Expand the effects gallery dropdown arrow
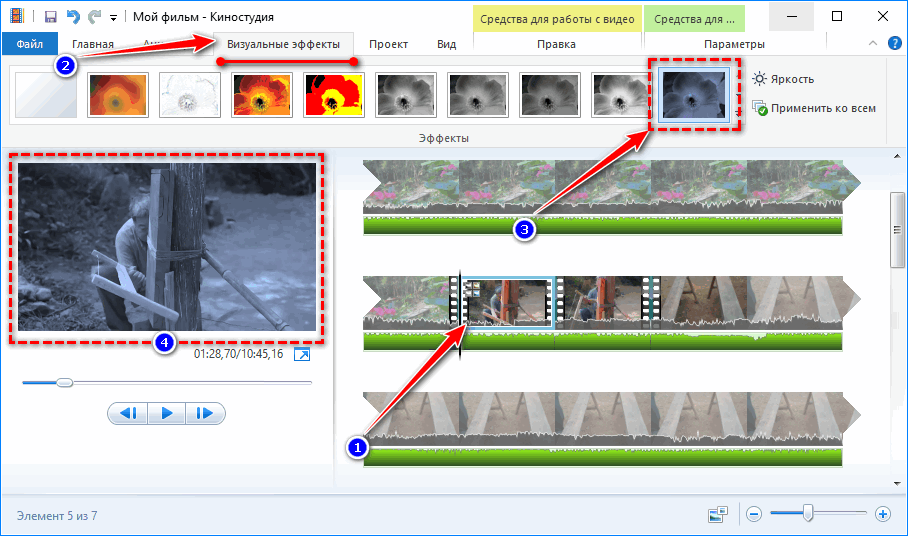The height and width of the screenshot is (536, 908). (x=738, y=113)
